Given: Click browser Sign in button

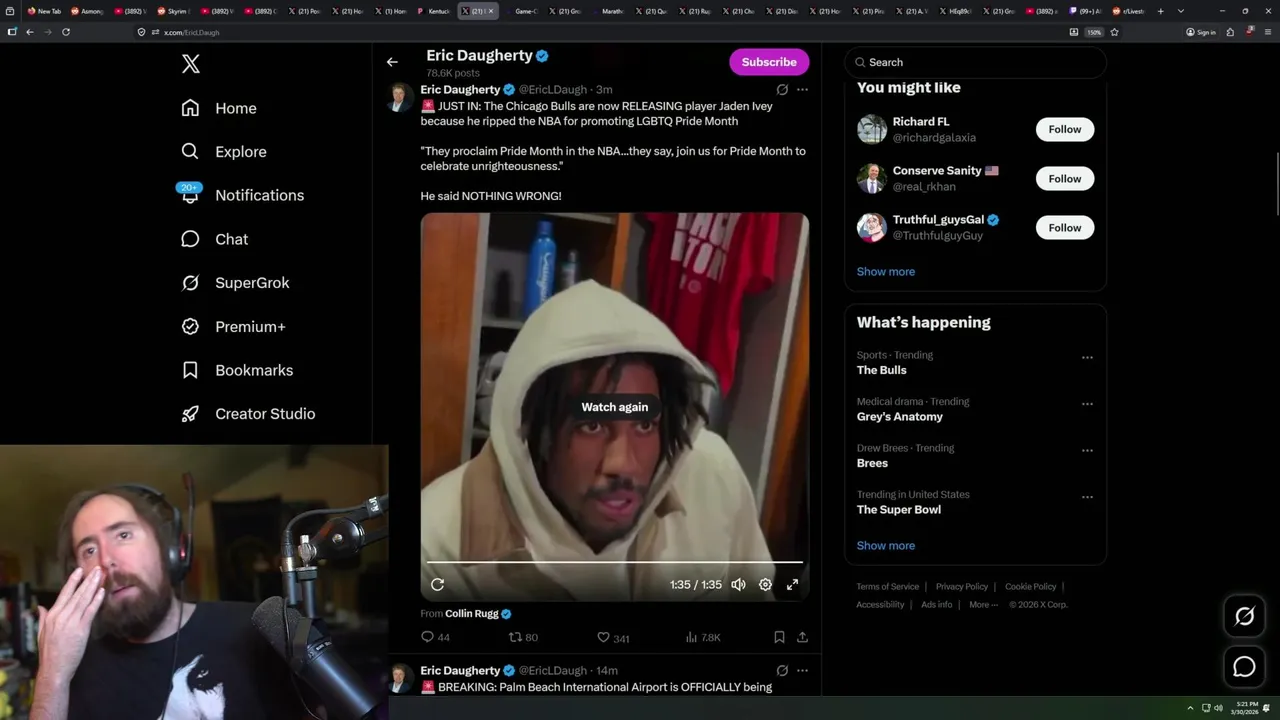Looking at the screenshot, I should [1201, 32].
